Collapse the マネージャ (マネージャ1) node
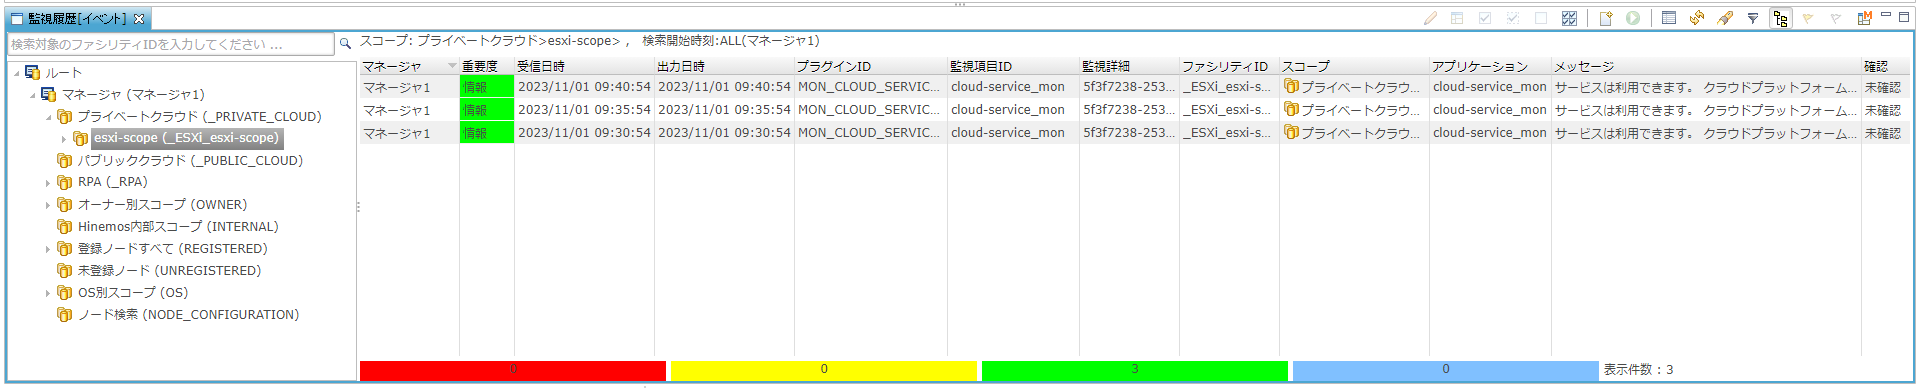1918x388 pixels. click(x=32, y=95)
